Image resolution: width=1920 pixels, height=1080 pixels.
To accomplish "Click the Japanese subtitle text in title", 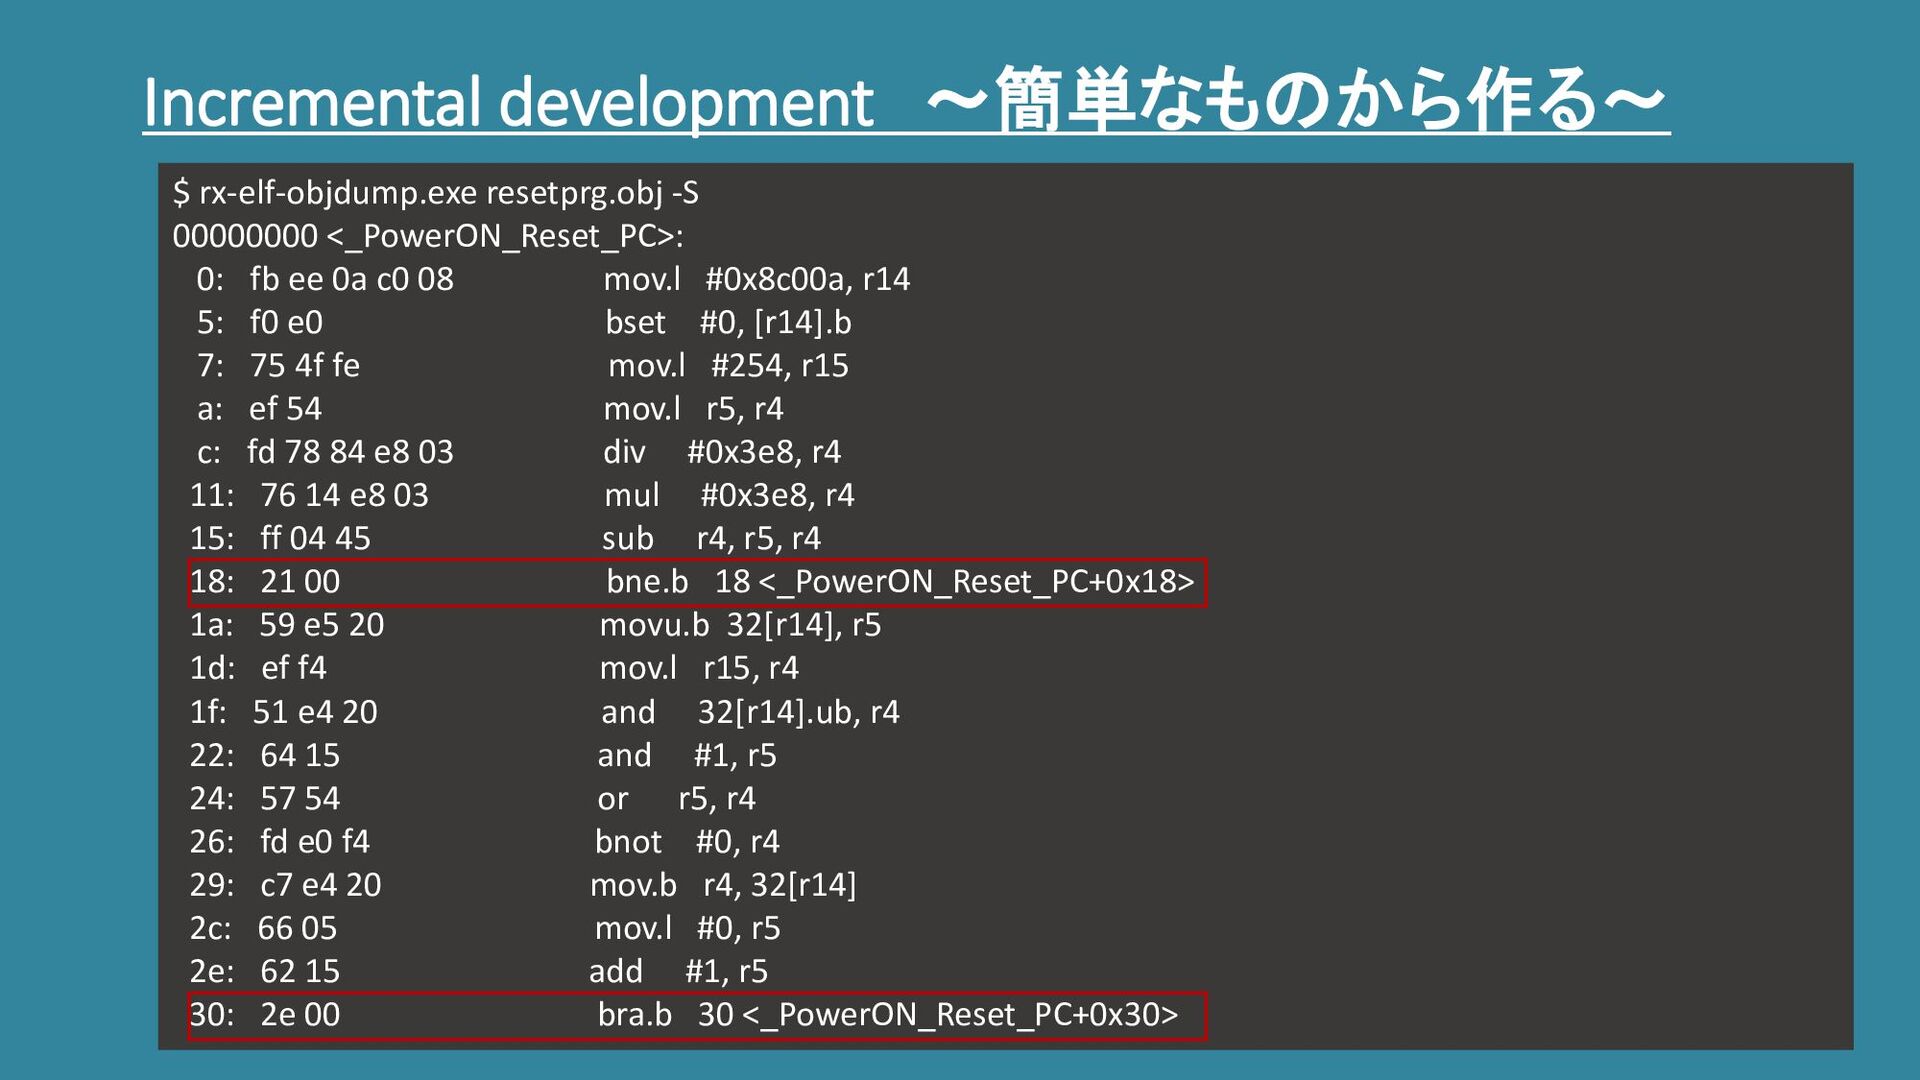I will (x=1296, y=100).
